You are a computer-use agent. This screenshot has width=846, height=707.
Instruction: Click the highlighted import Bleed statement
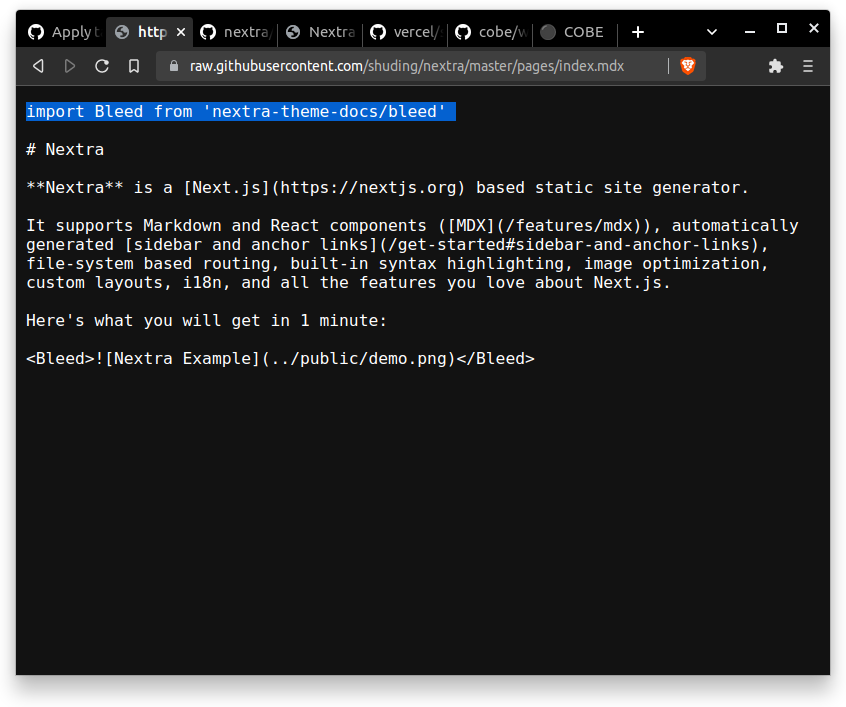(x=240, y=111)
